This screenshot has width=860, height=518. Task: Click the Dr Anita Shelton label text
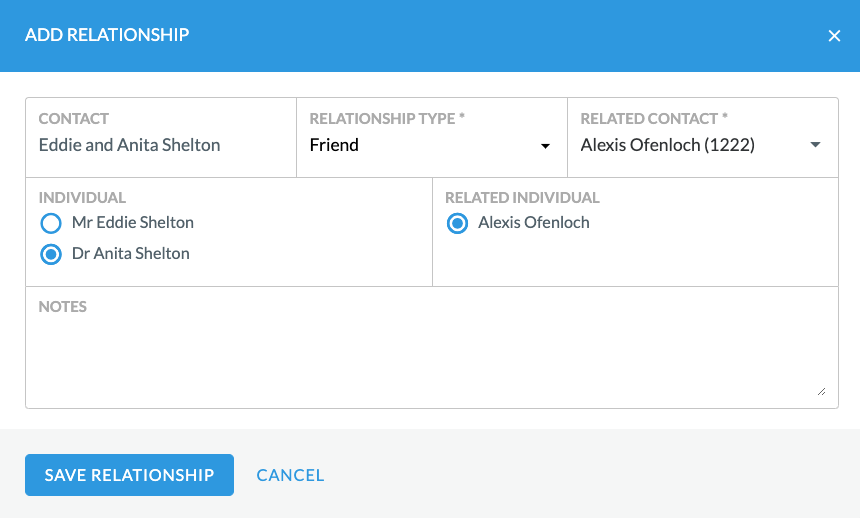[131, 253]
